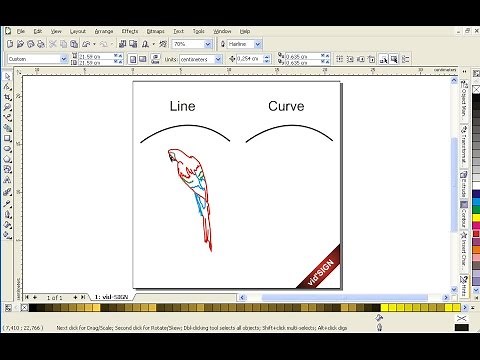Toggle Snap to Guidelines
The width and height of the screenshot is (480, 360).
click(x=350, y=59)
